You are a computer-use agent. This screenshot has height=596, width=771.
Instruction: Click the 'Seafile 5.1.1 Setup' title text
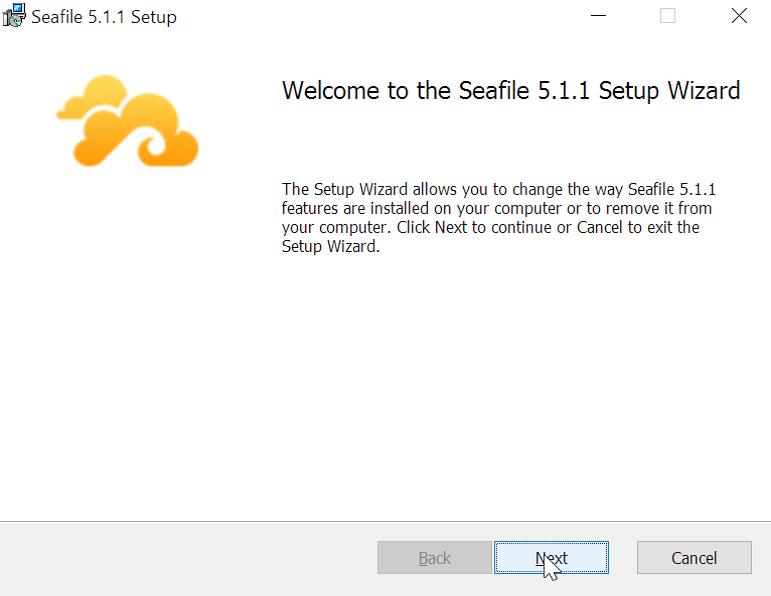[x=104, y=17]
